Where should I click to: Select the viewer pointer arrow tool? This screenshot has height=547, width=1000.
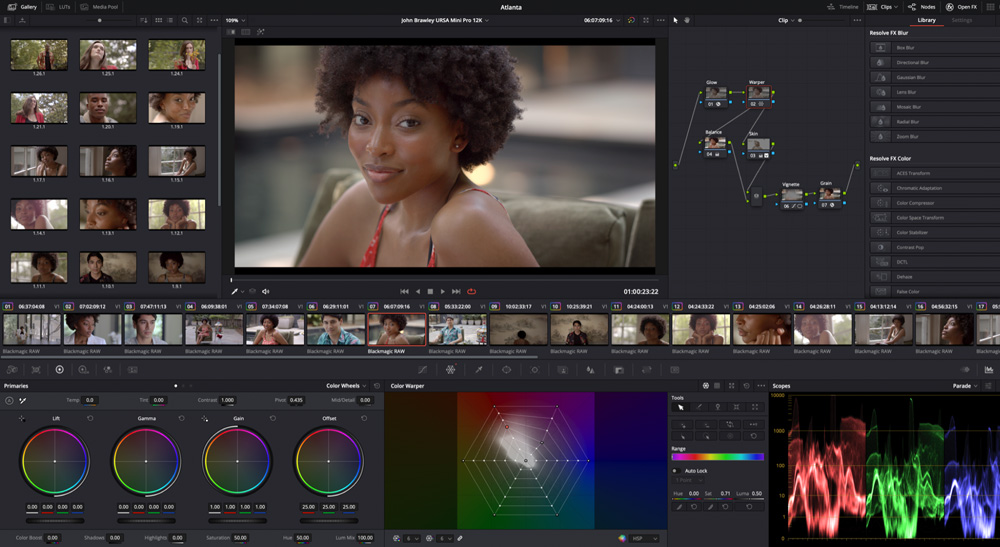coord(675,20)
